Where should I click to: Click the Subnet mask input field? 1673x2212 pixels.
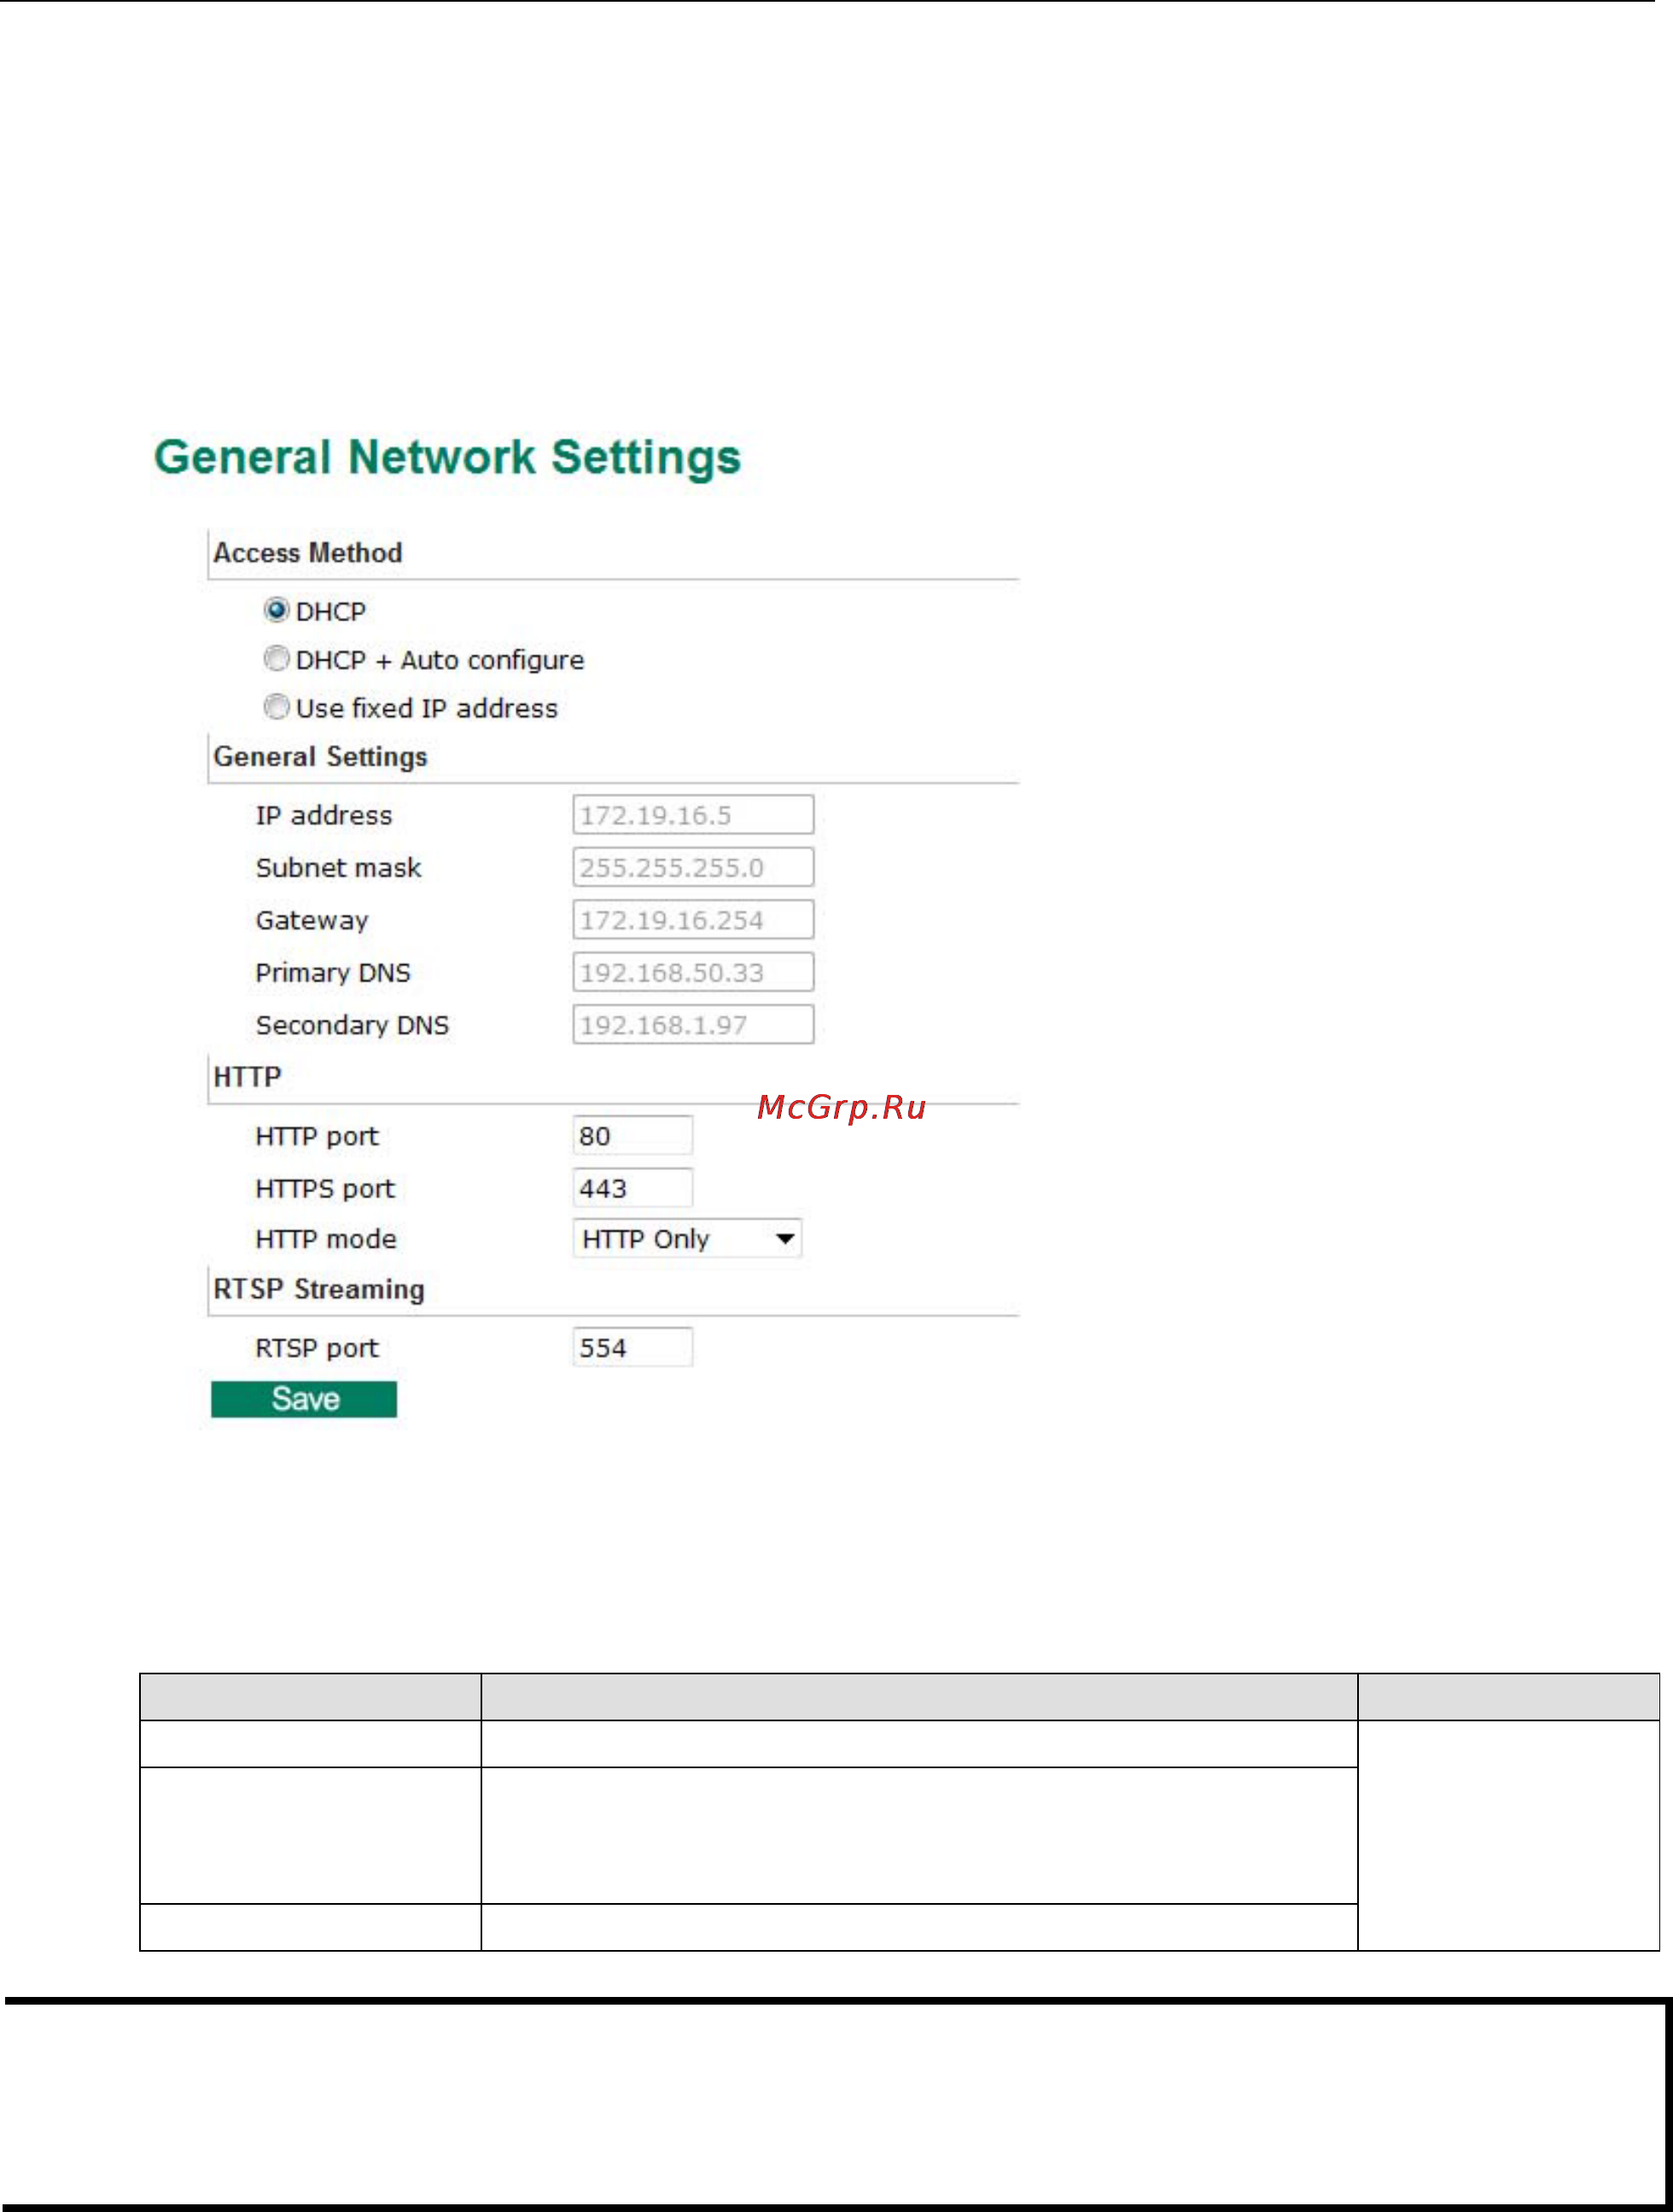(693, 867)
